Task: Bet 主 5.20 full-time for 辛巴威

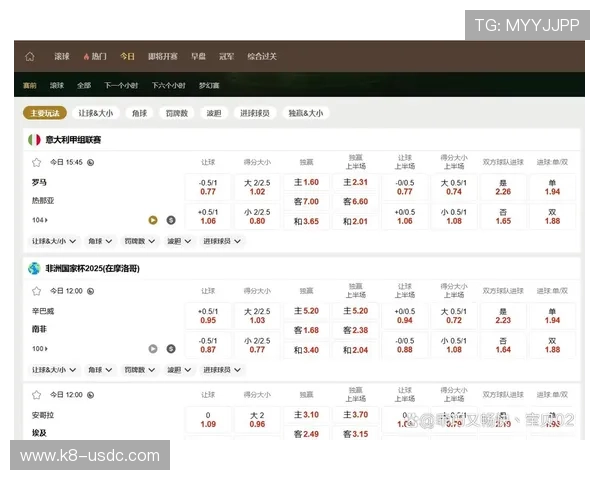Action: [x=306, y=311]
